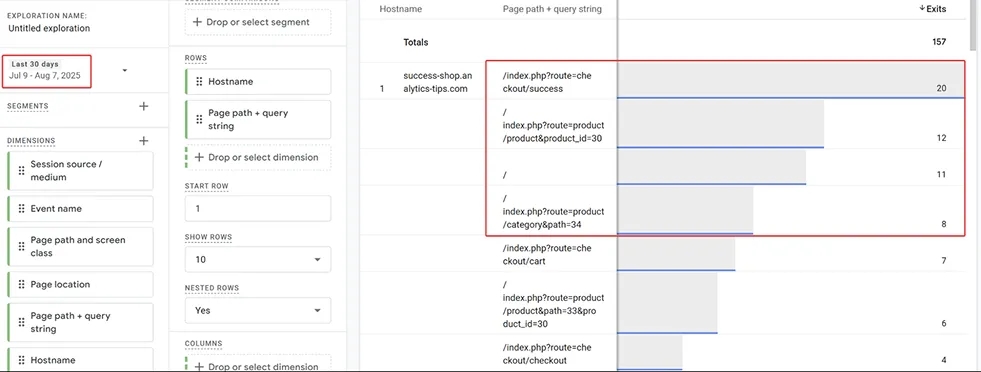This screenshot has width=981, height=372.
Task: Edit the Start Row input field
Action: click(x=258, y=209)
